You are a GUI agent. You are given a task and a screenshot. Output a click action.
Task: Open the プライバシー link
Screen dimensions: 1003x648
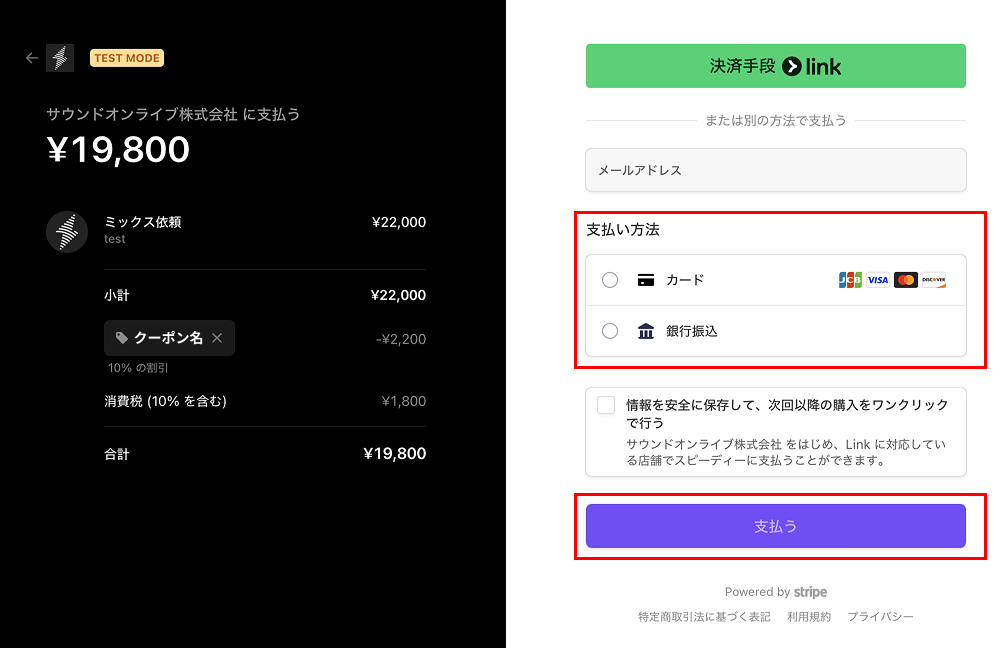(880, 617)
